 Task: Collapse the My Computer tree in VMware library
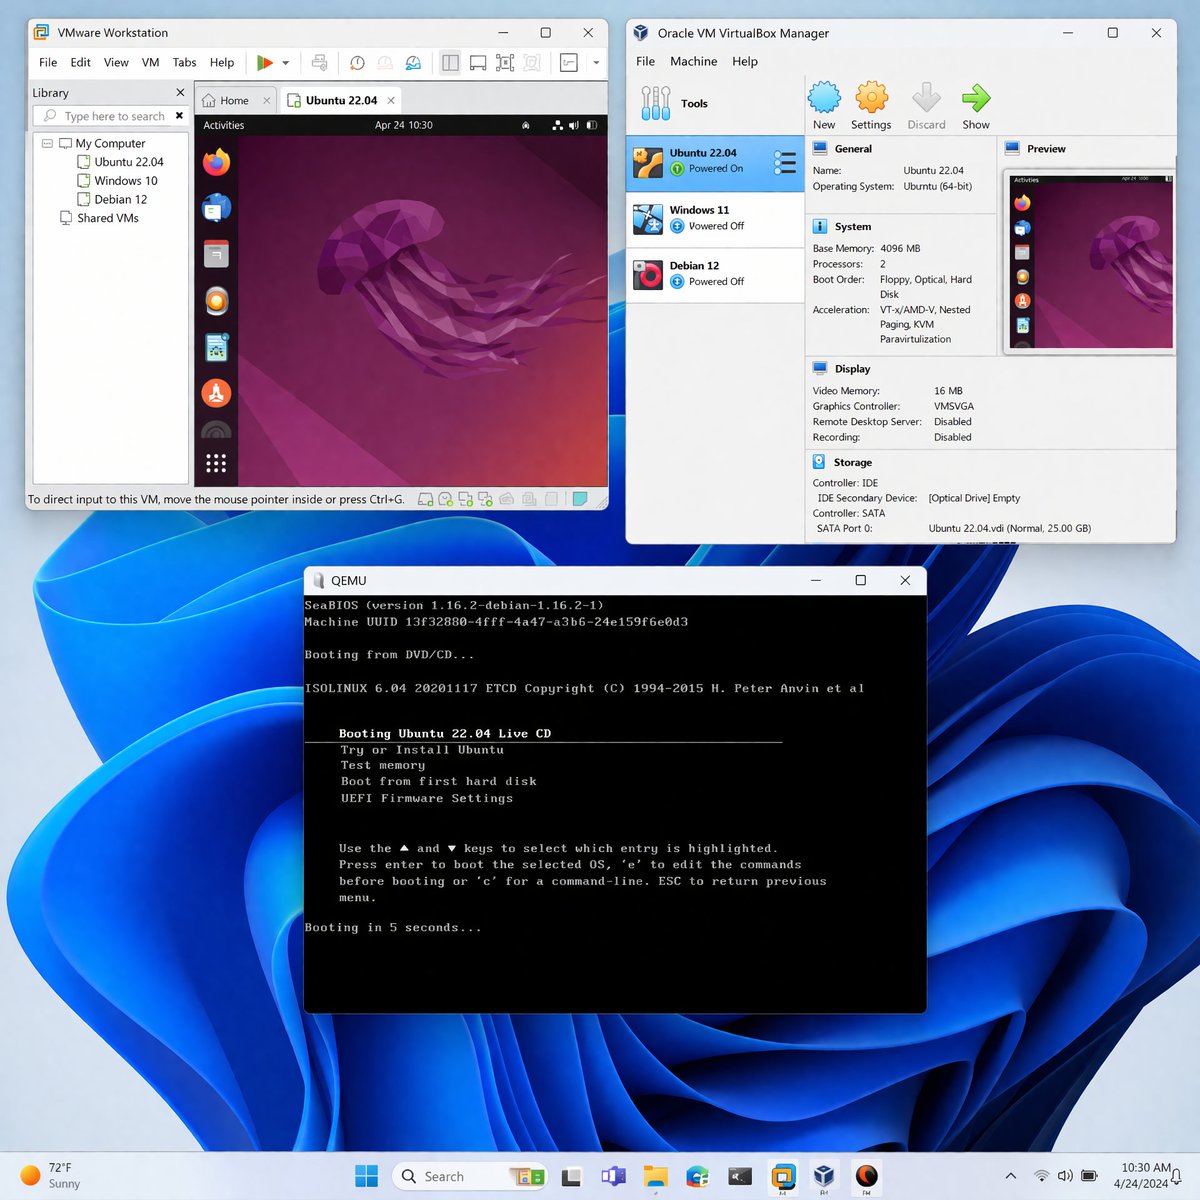tap(46, 143)
